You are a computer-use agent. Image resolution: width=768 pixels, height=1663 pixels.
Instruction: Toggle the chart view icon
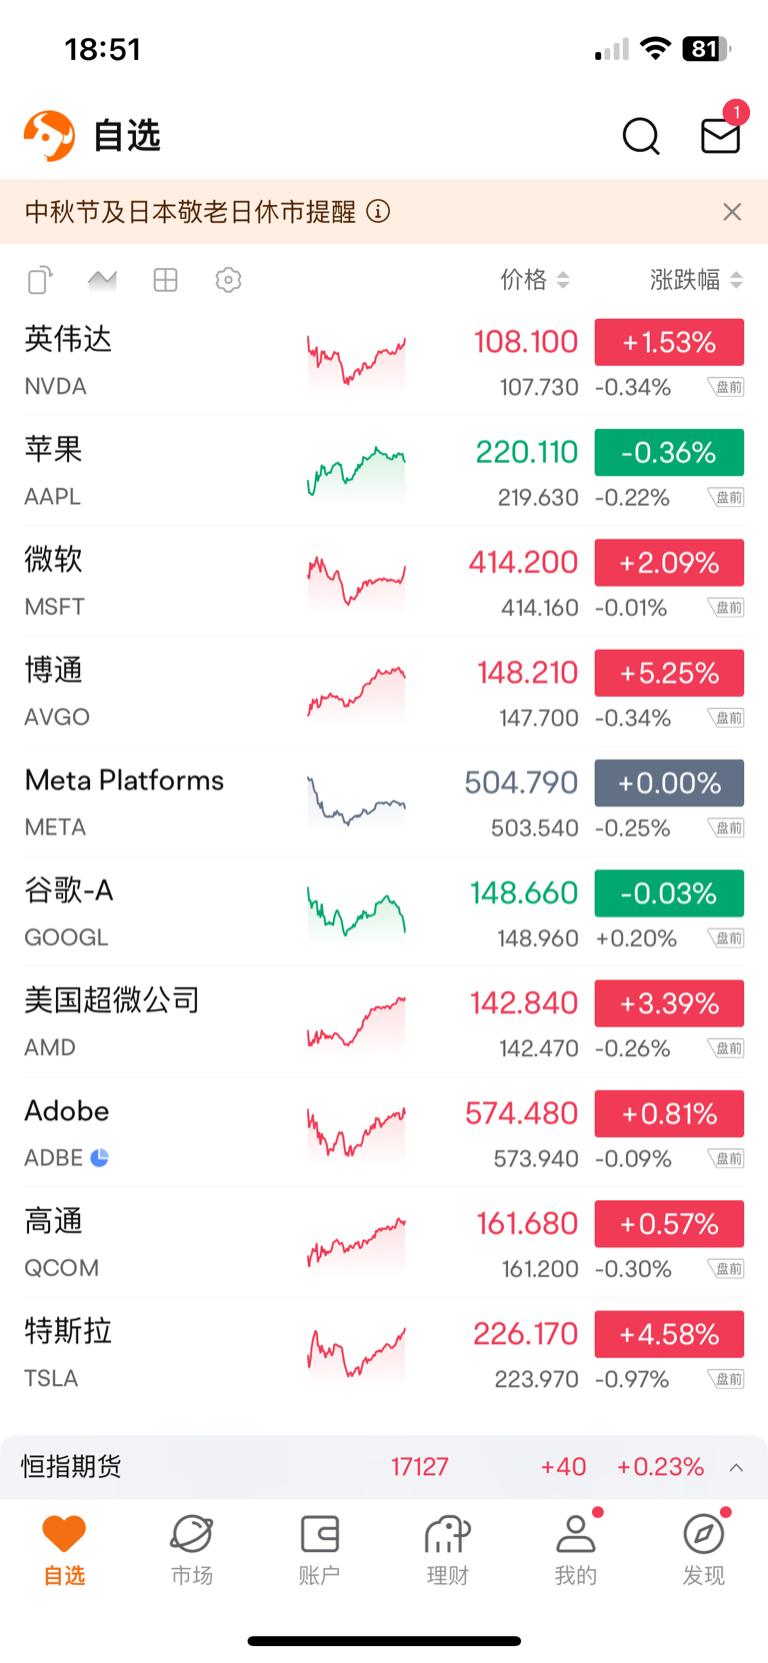pos(102,280)
